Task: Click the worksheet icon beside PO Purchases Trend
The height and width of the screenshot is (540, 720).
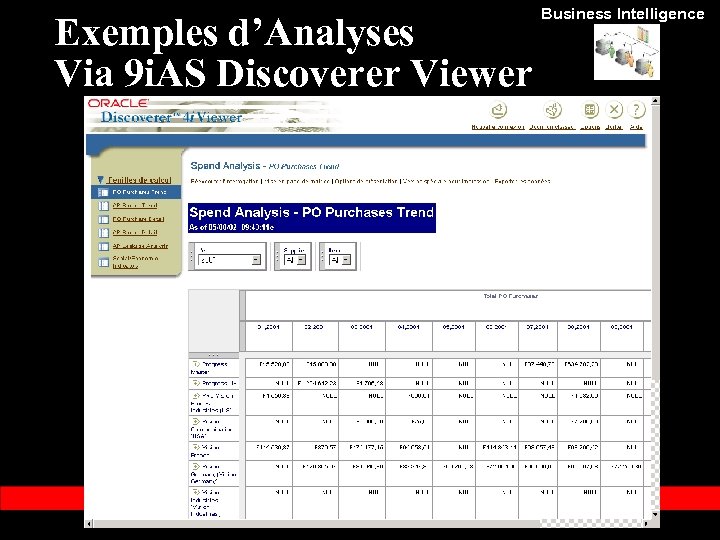Action: pos(103,192)
